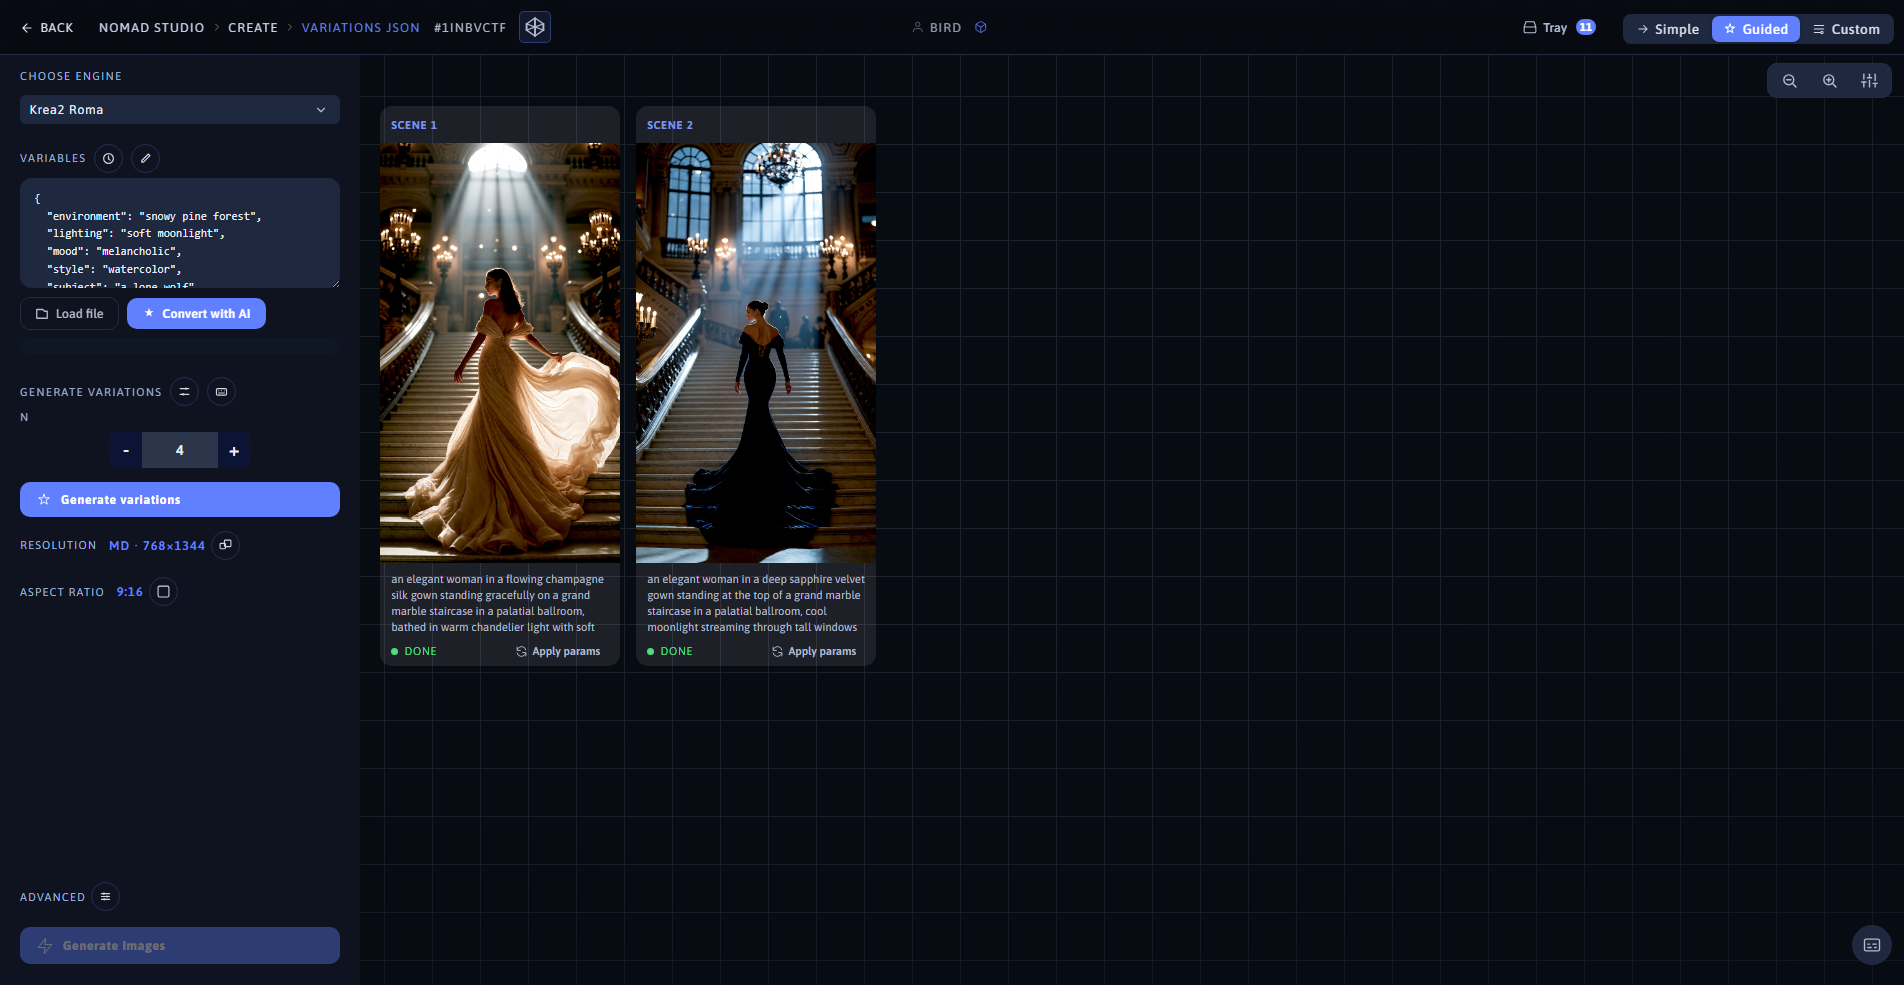Zoom in the canvas
Image resolution: width=1904 pixels, height=985 pixels.
1830,81
